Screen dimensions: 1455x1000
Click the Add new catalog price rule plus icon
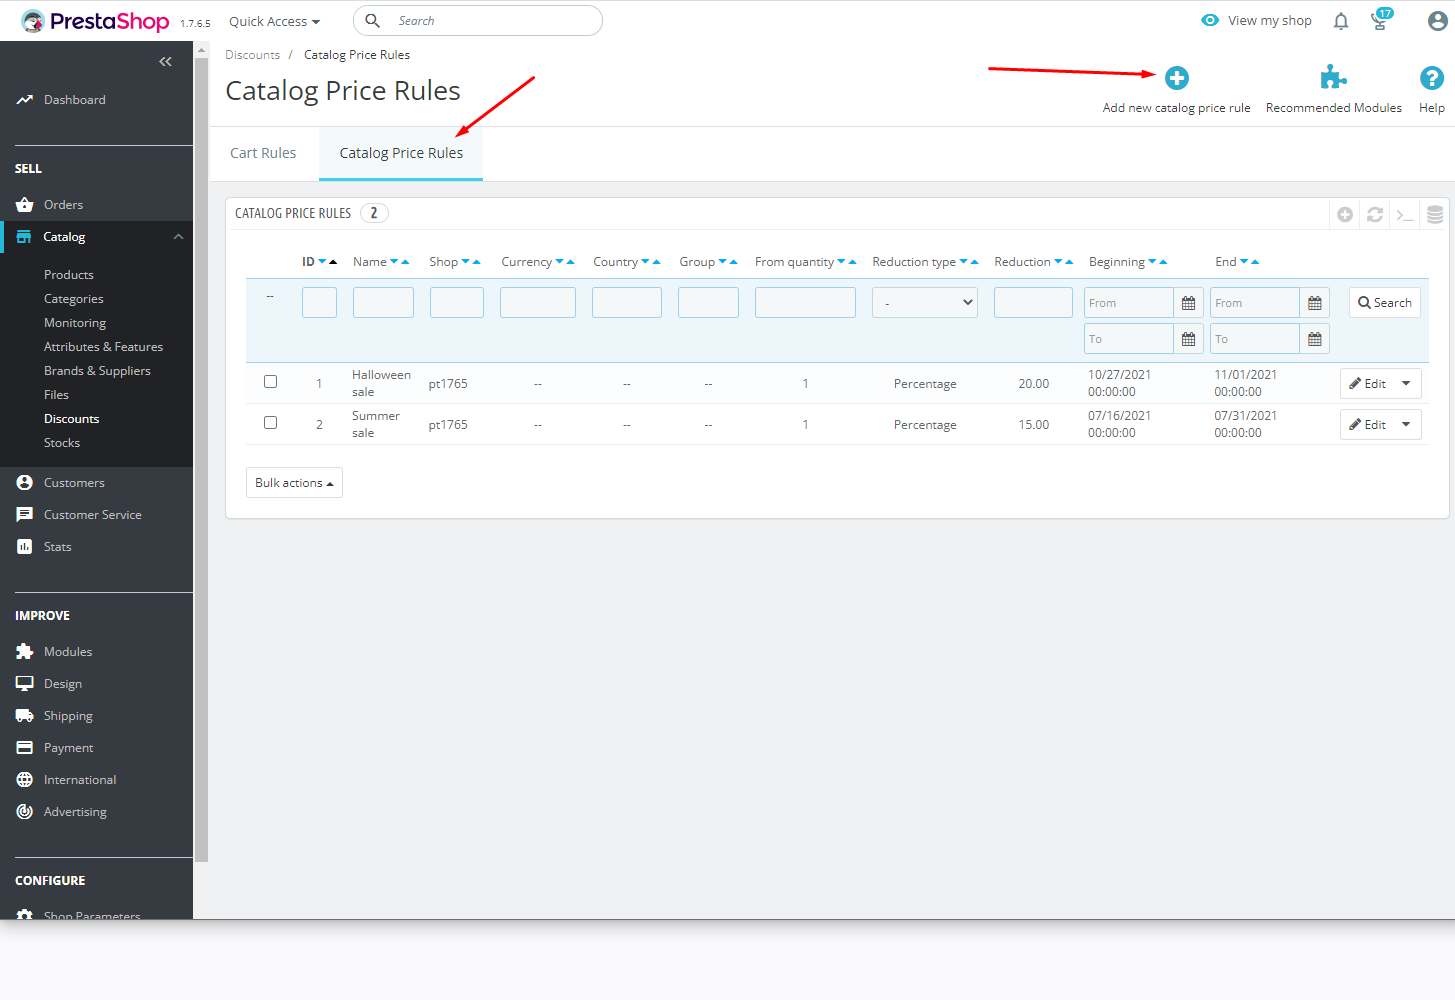(x=1177, y=78)
